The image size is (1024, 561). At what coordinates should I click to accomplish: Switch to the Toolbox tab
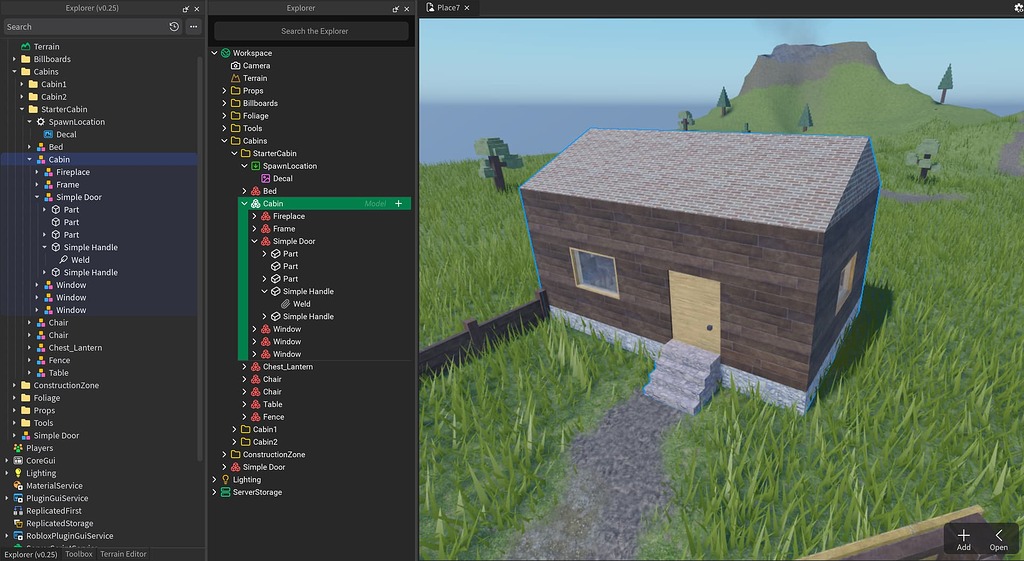pos(78,554)
